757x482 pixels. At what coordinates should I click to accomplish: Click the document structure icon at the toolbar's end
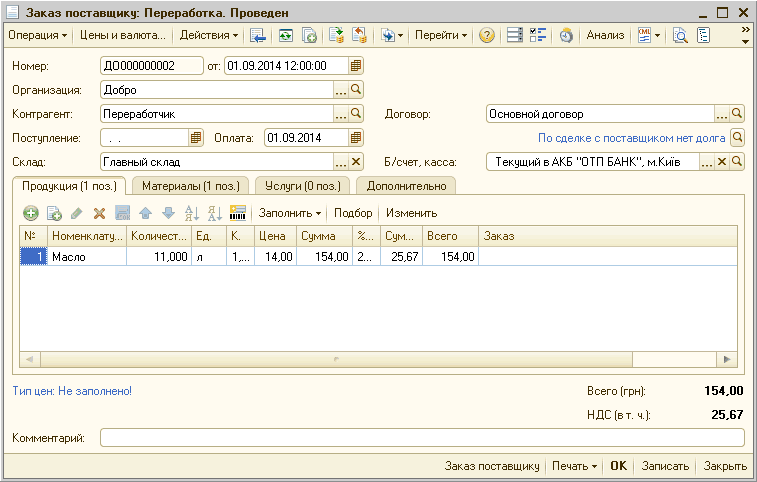tap(703, 35)
